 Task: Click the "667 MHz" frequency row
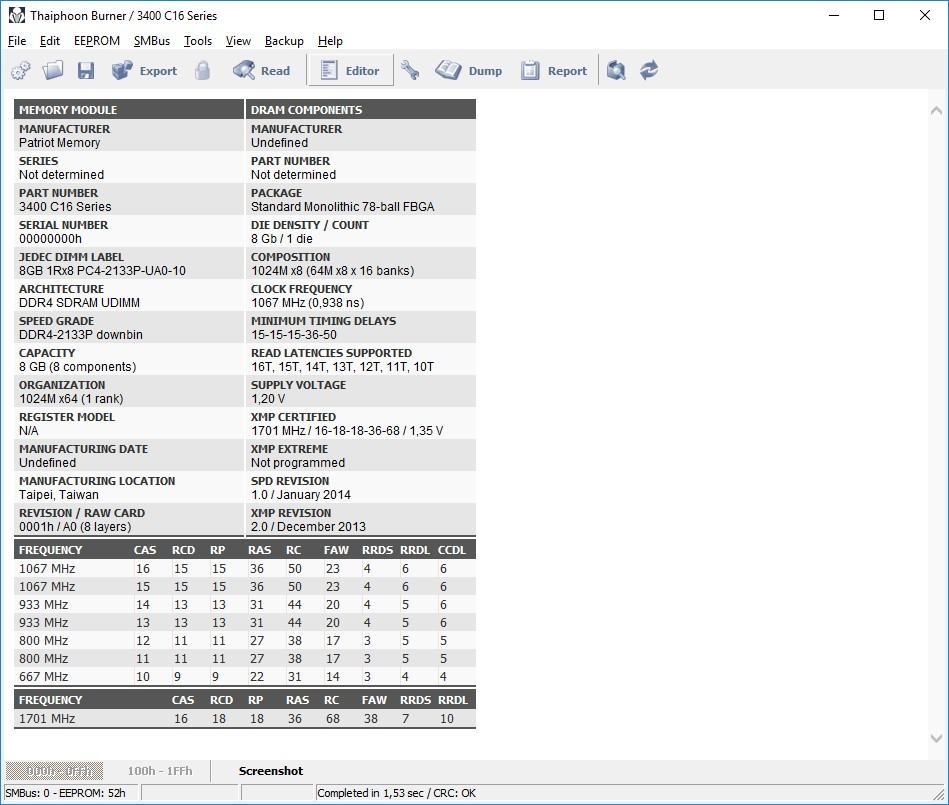pos(245,677)
